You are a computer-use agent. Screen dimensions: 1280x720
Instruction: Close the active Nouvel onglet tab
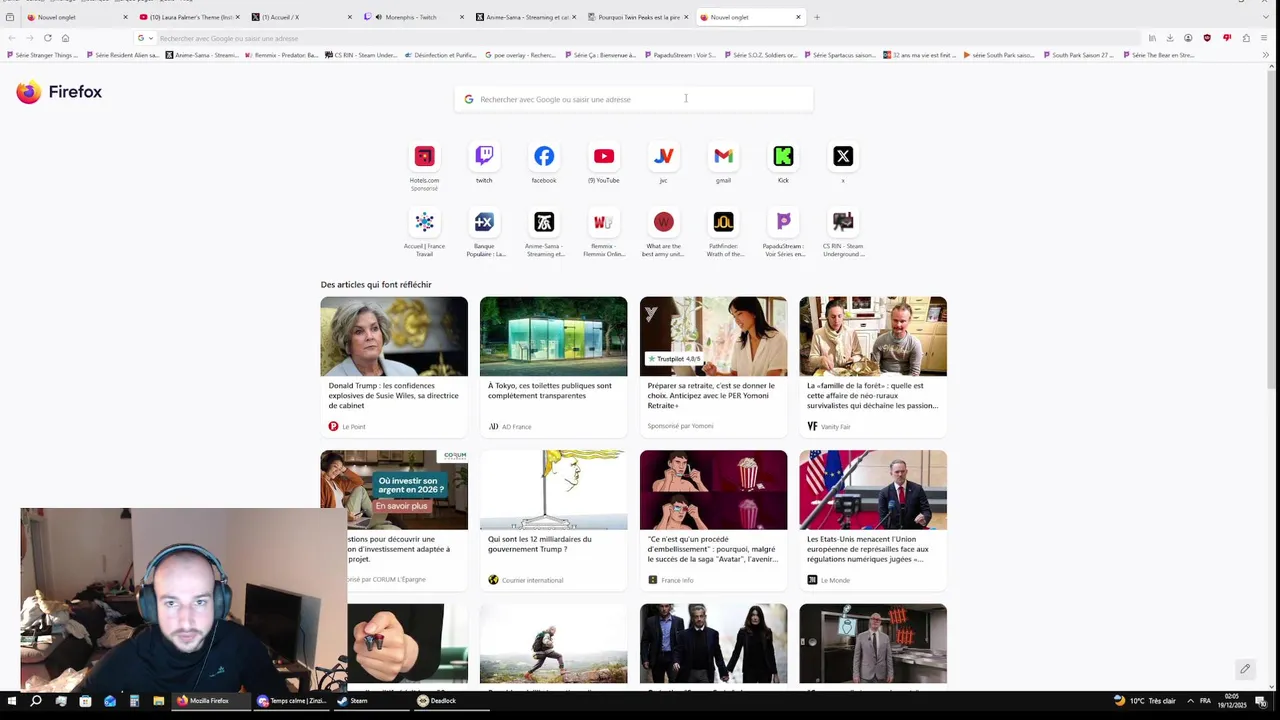pos(798,17)
